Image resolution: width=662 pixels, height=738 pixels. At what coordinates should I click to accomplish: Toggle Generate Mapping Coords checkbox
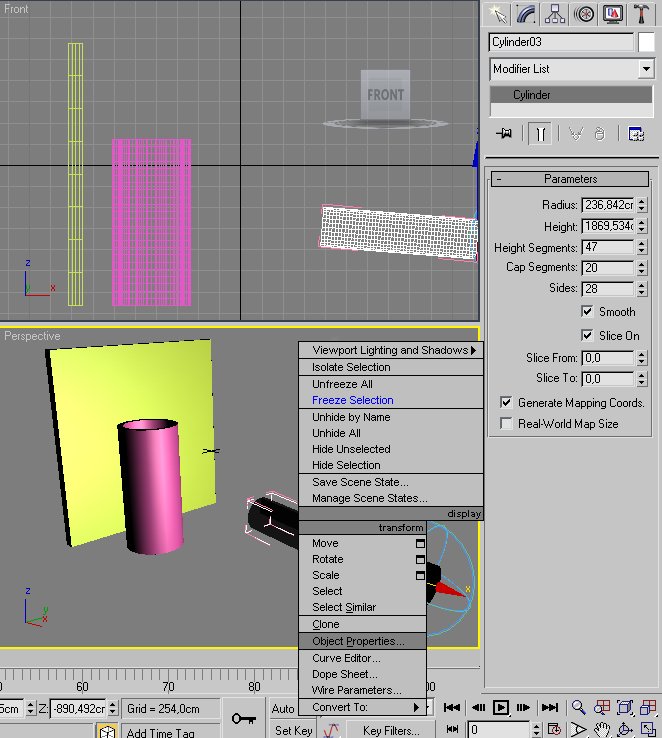[x=506, y=402]
